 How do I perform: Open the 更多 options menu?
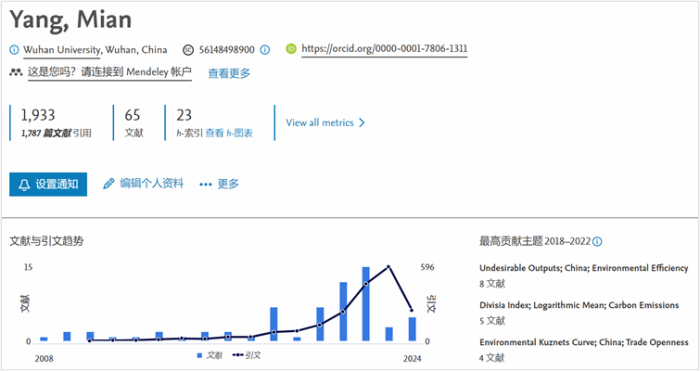(219, 184)
